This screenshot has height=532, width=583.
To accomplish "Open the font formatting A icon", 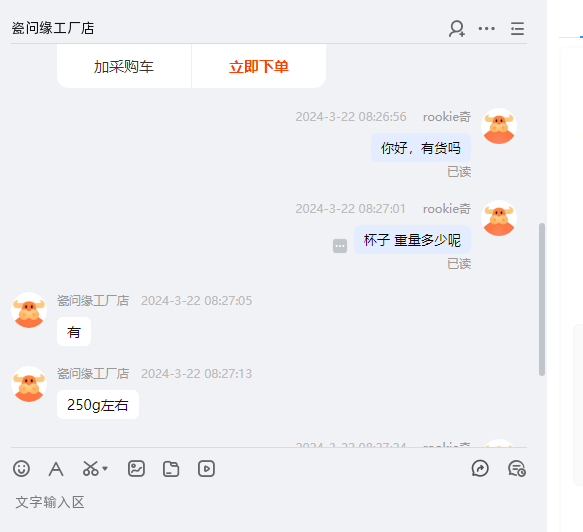I will point(56,469).
